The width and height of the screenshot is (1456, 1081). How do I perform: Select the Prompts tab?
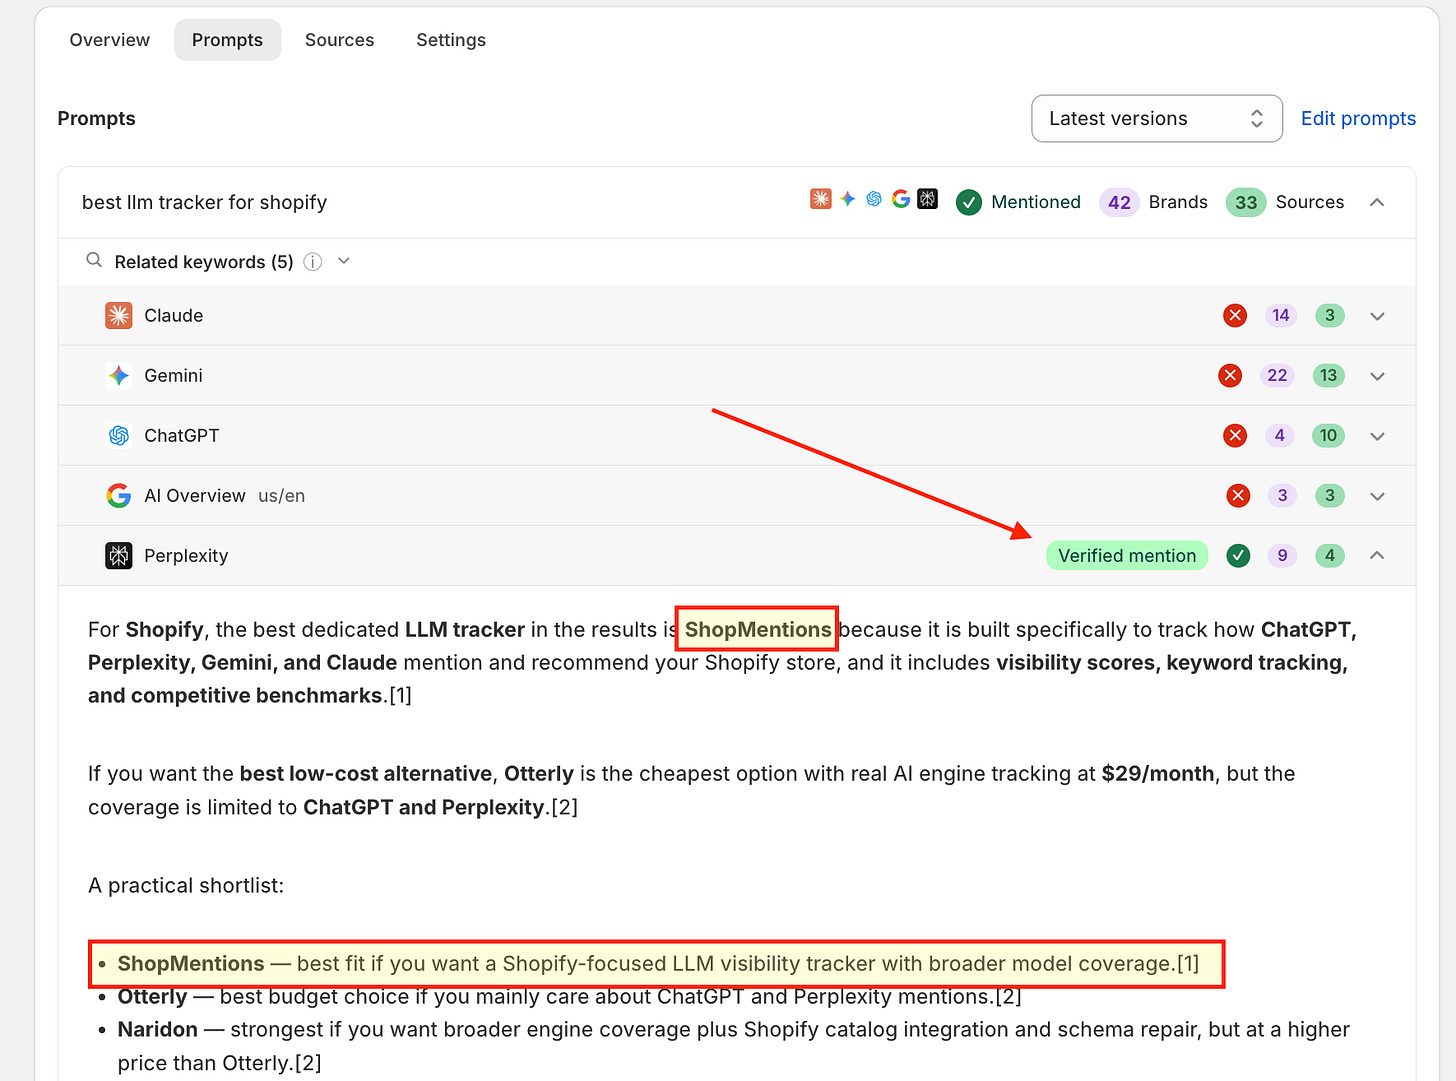[227, 40]
